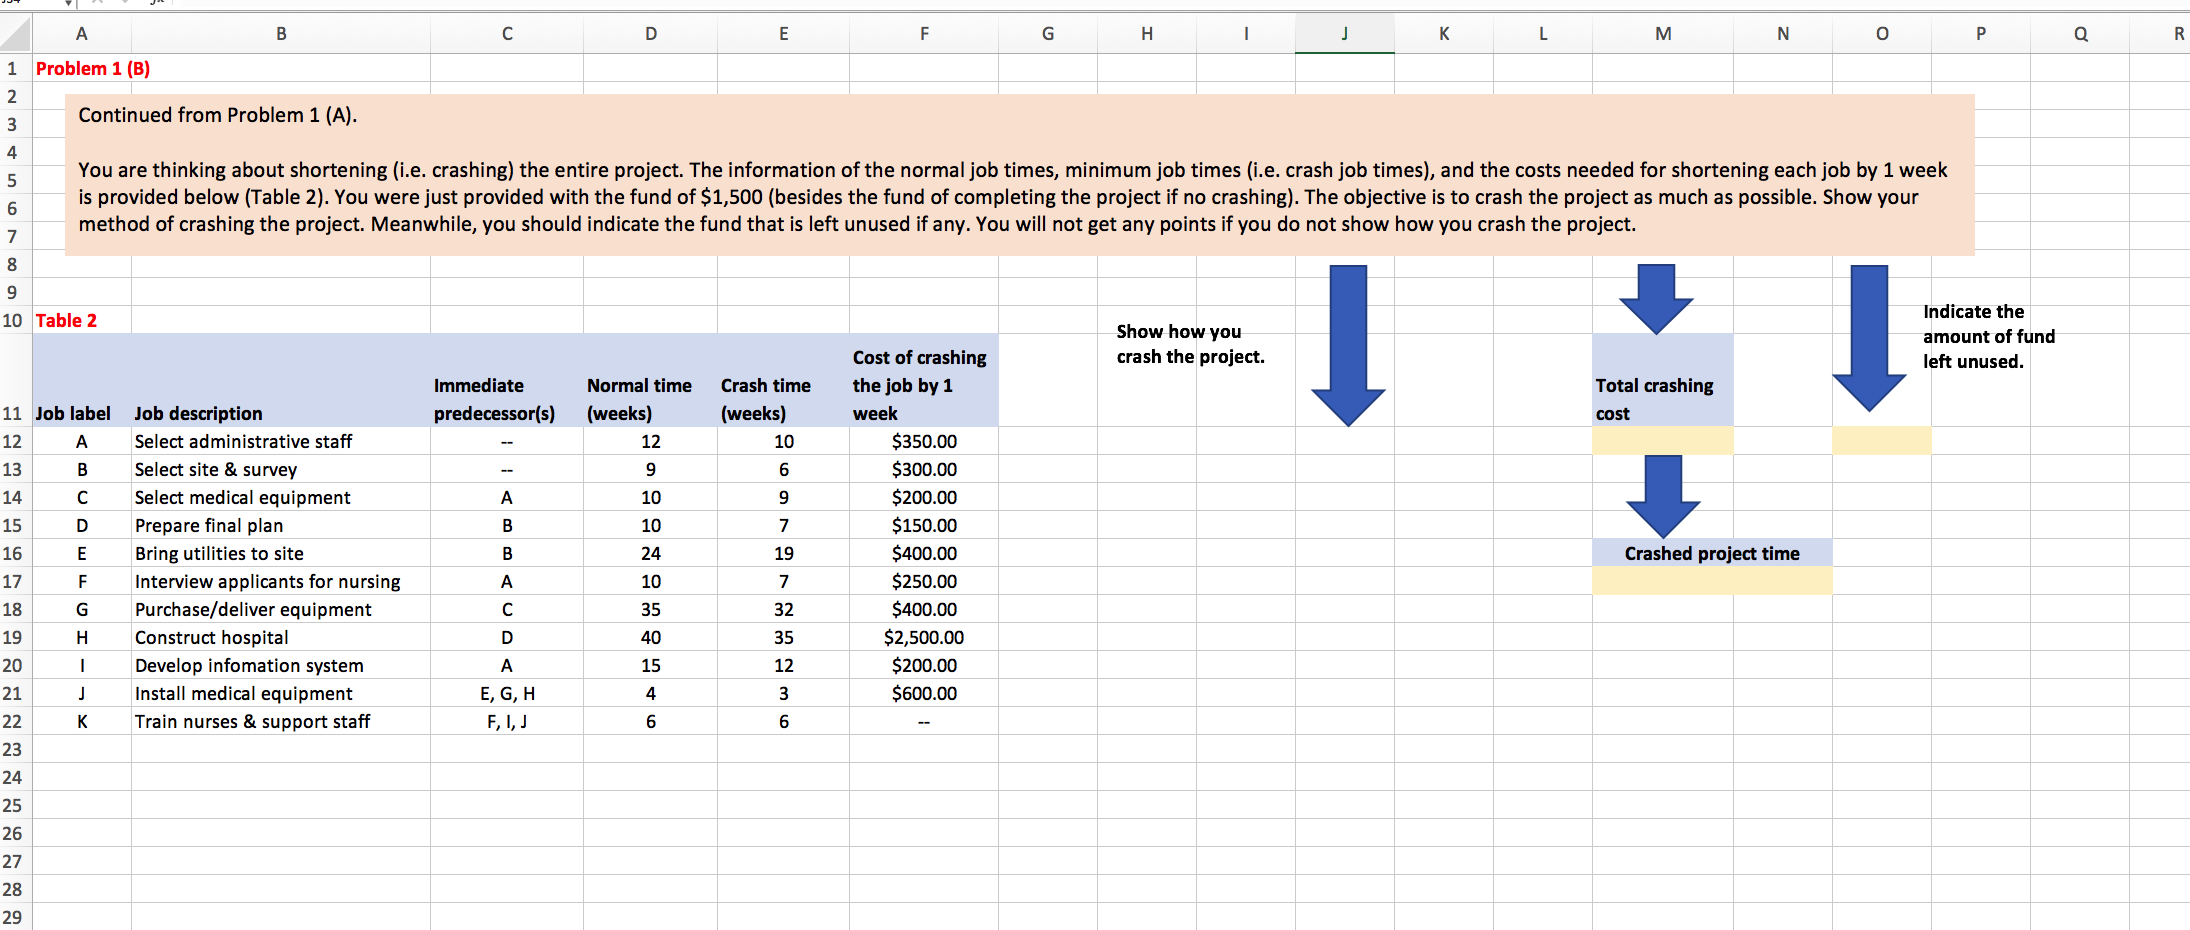Select row 12 header
This screenshot has width=2190, height=930.
coord(13,441)
